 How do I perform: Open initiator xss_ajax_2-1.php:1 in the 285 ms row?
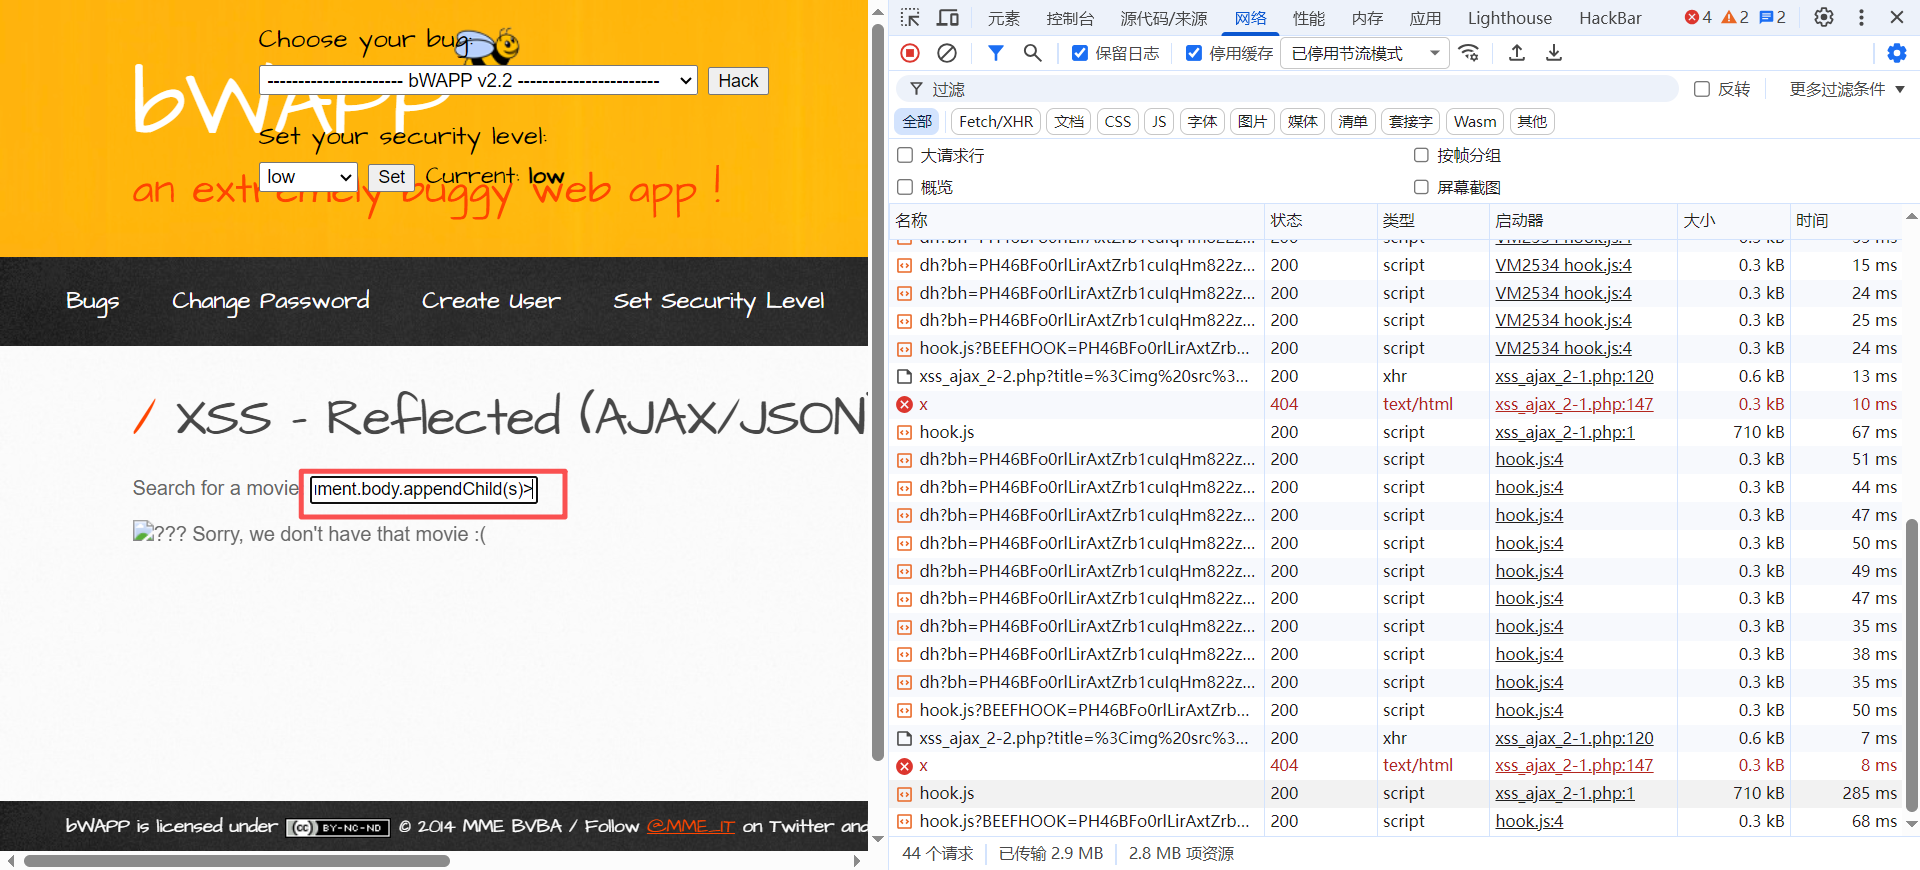coord(1564,793)
